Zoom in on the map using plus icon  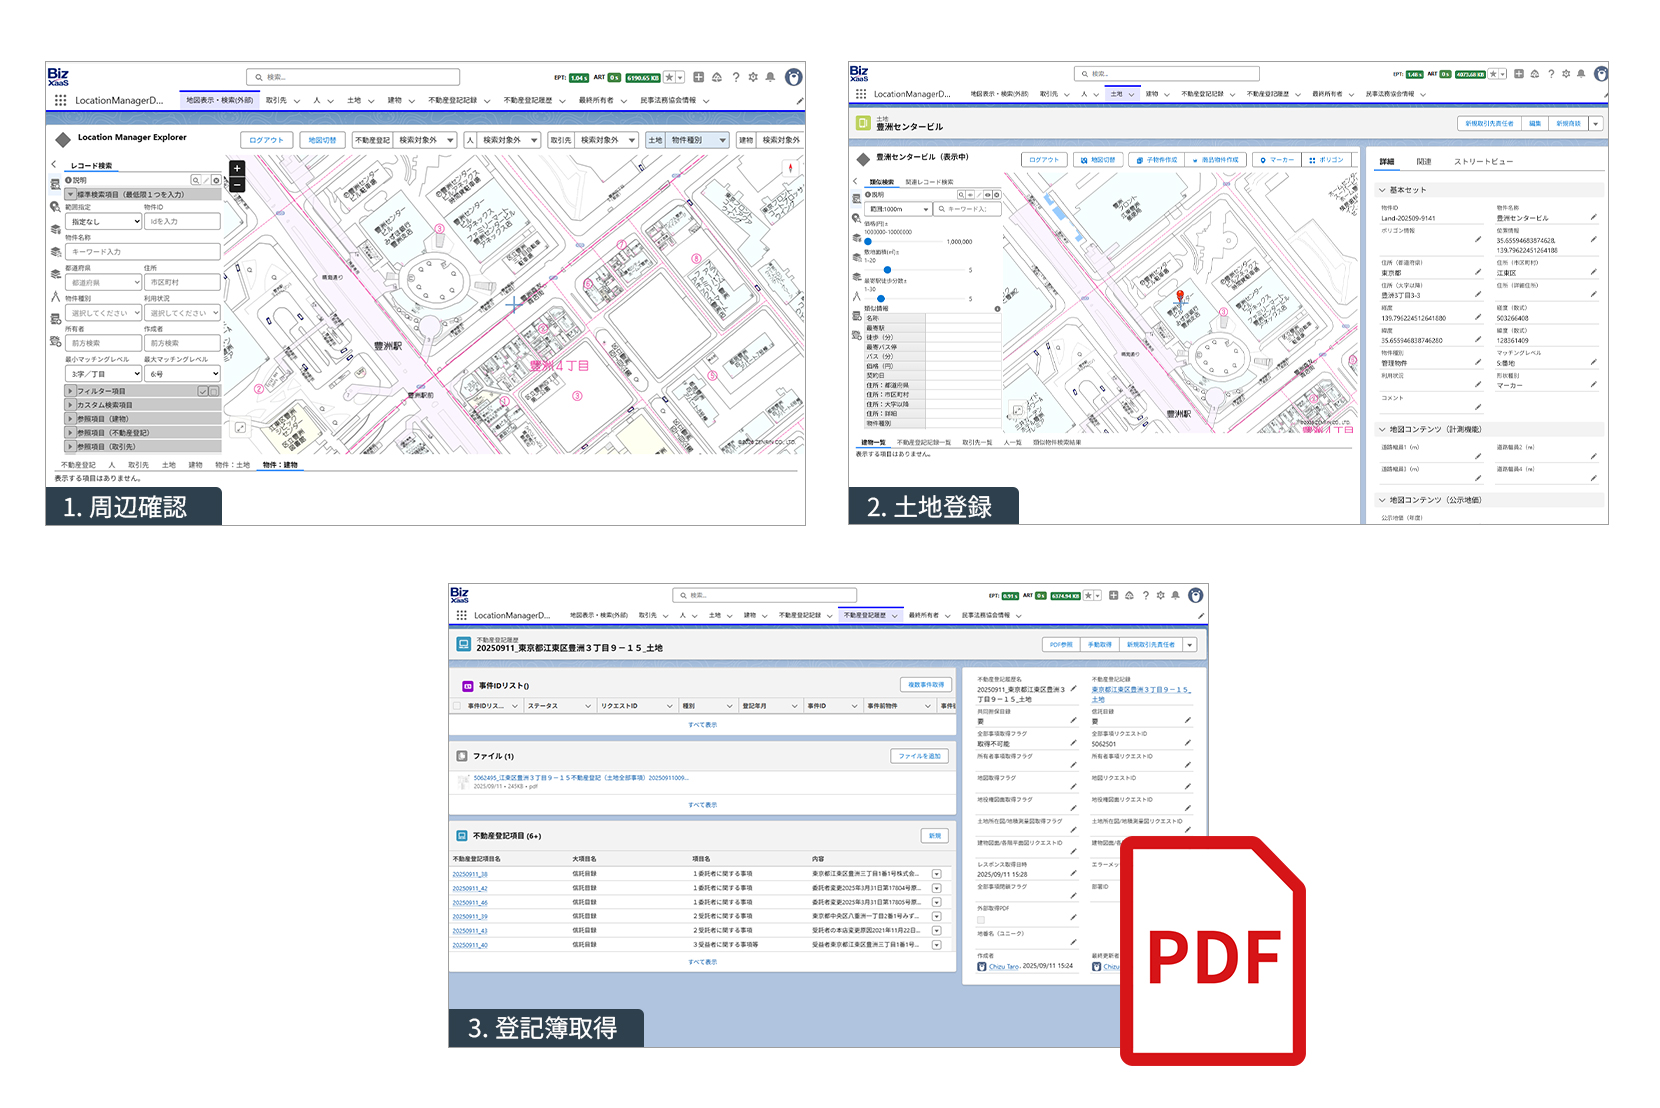(236, 168)
